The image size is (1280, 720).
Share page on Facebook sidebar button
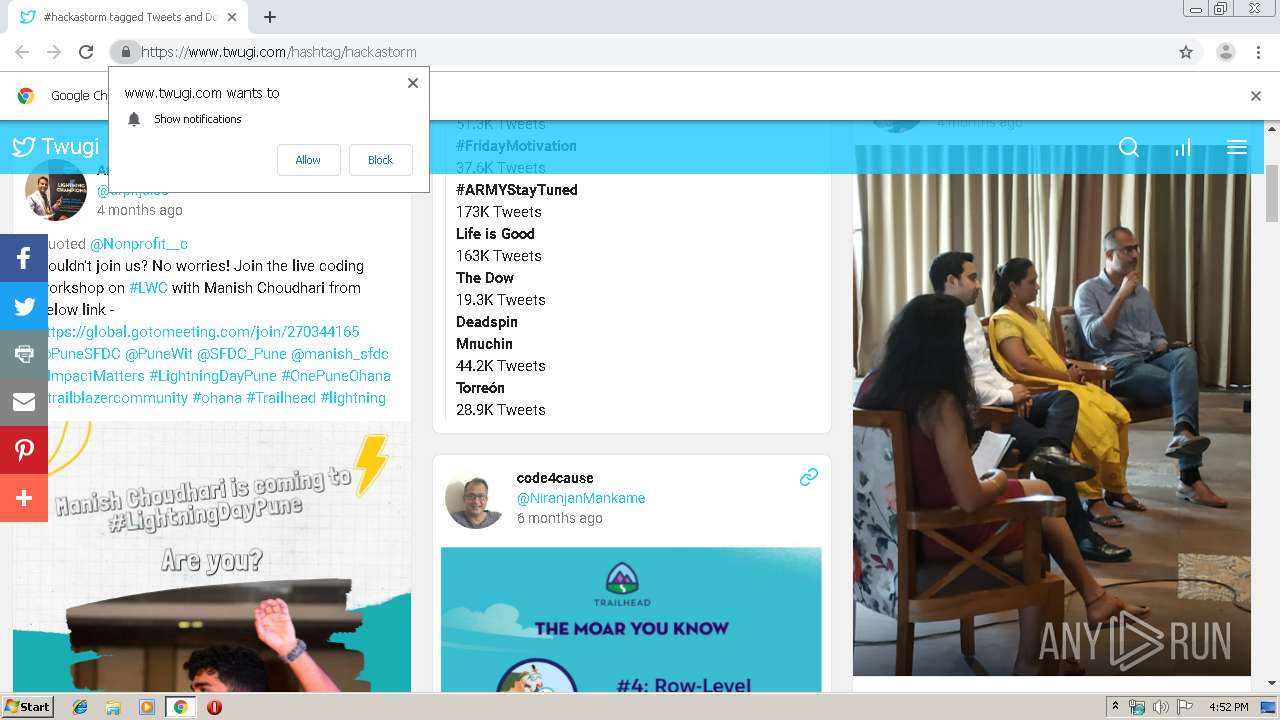point(24,259)
